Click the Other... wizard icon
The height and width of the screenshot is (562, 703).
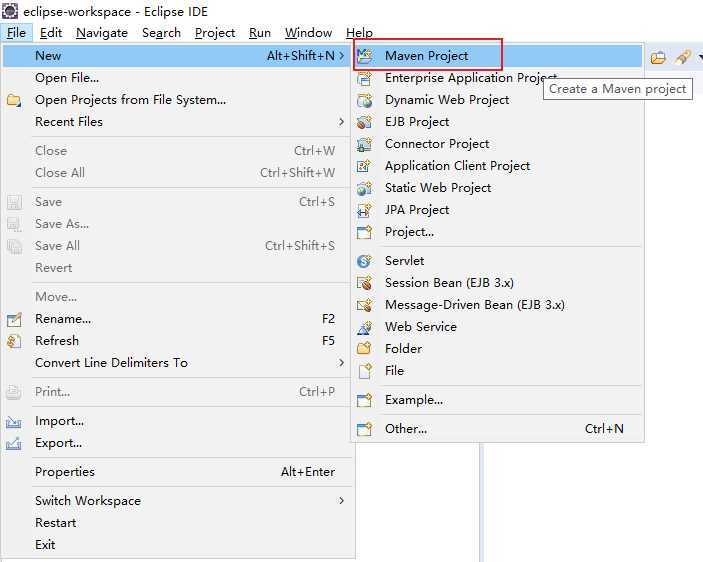[365, 429]
